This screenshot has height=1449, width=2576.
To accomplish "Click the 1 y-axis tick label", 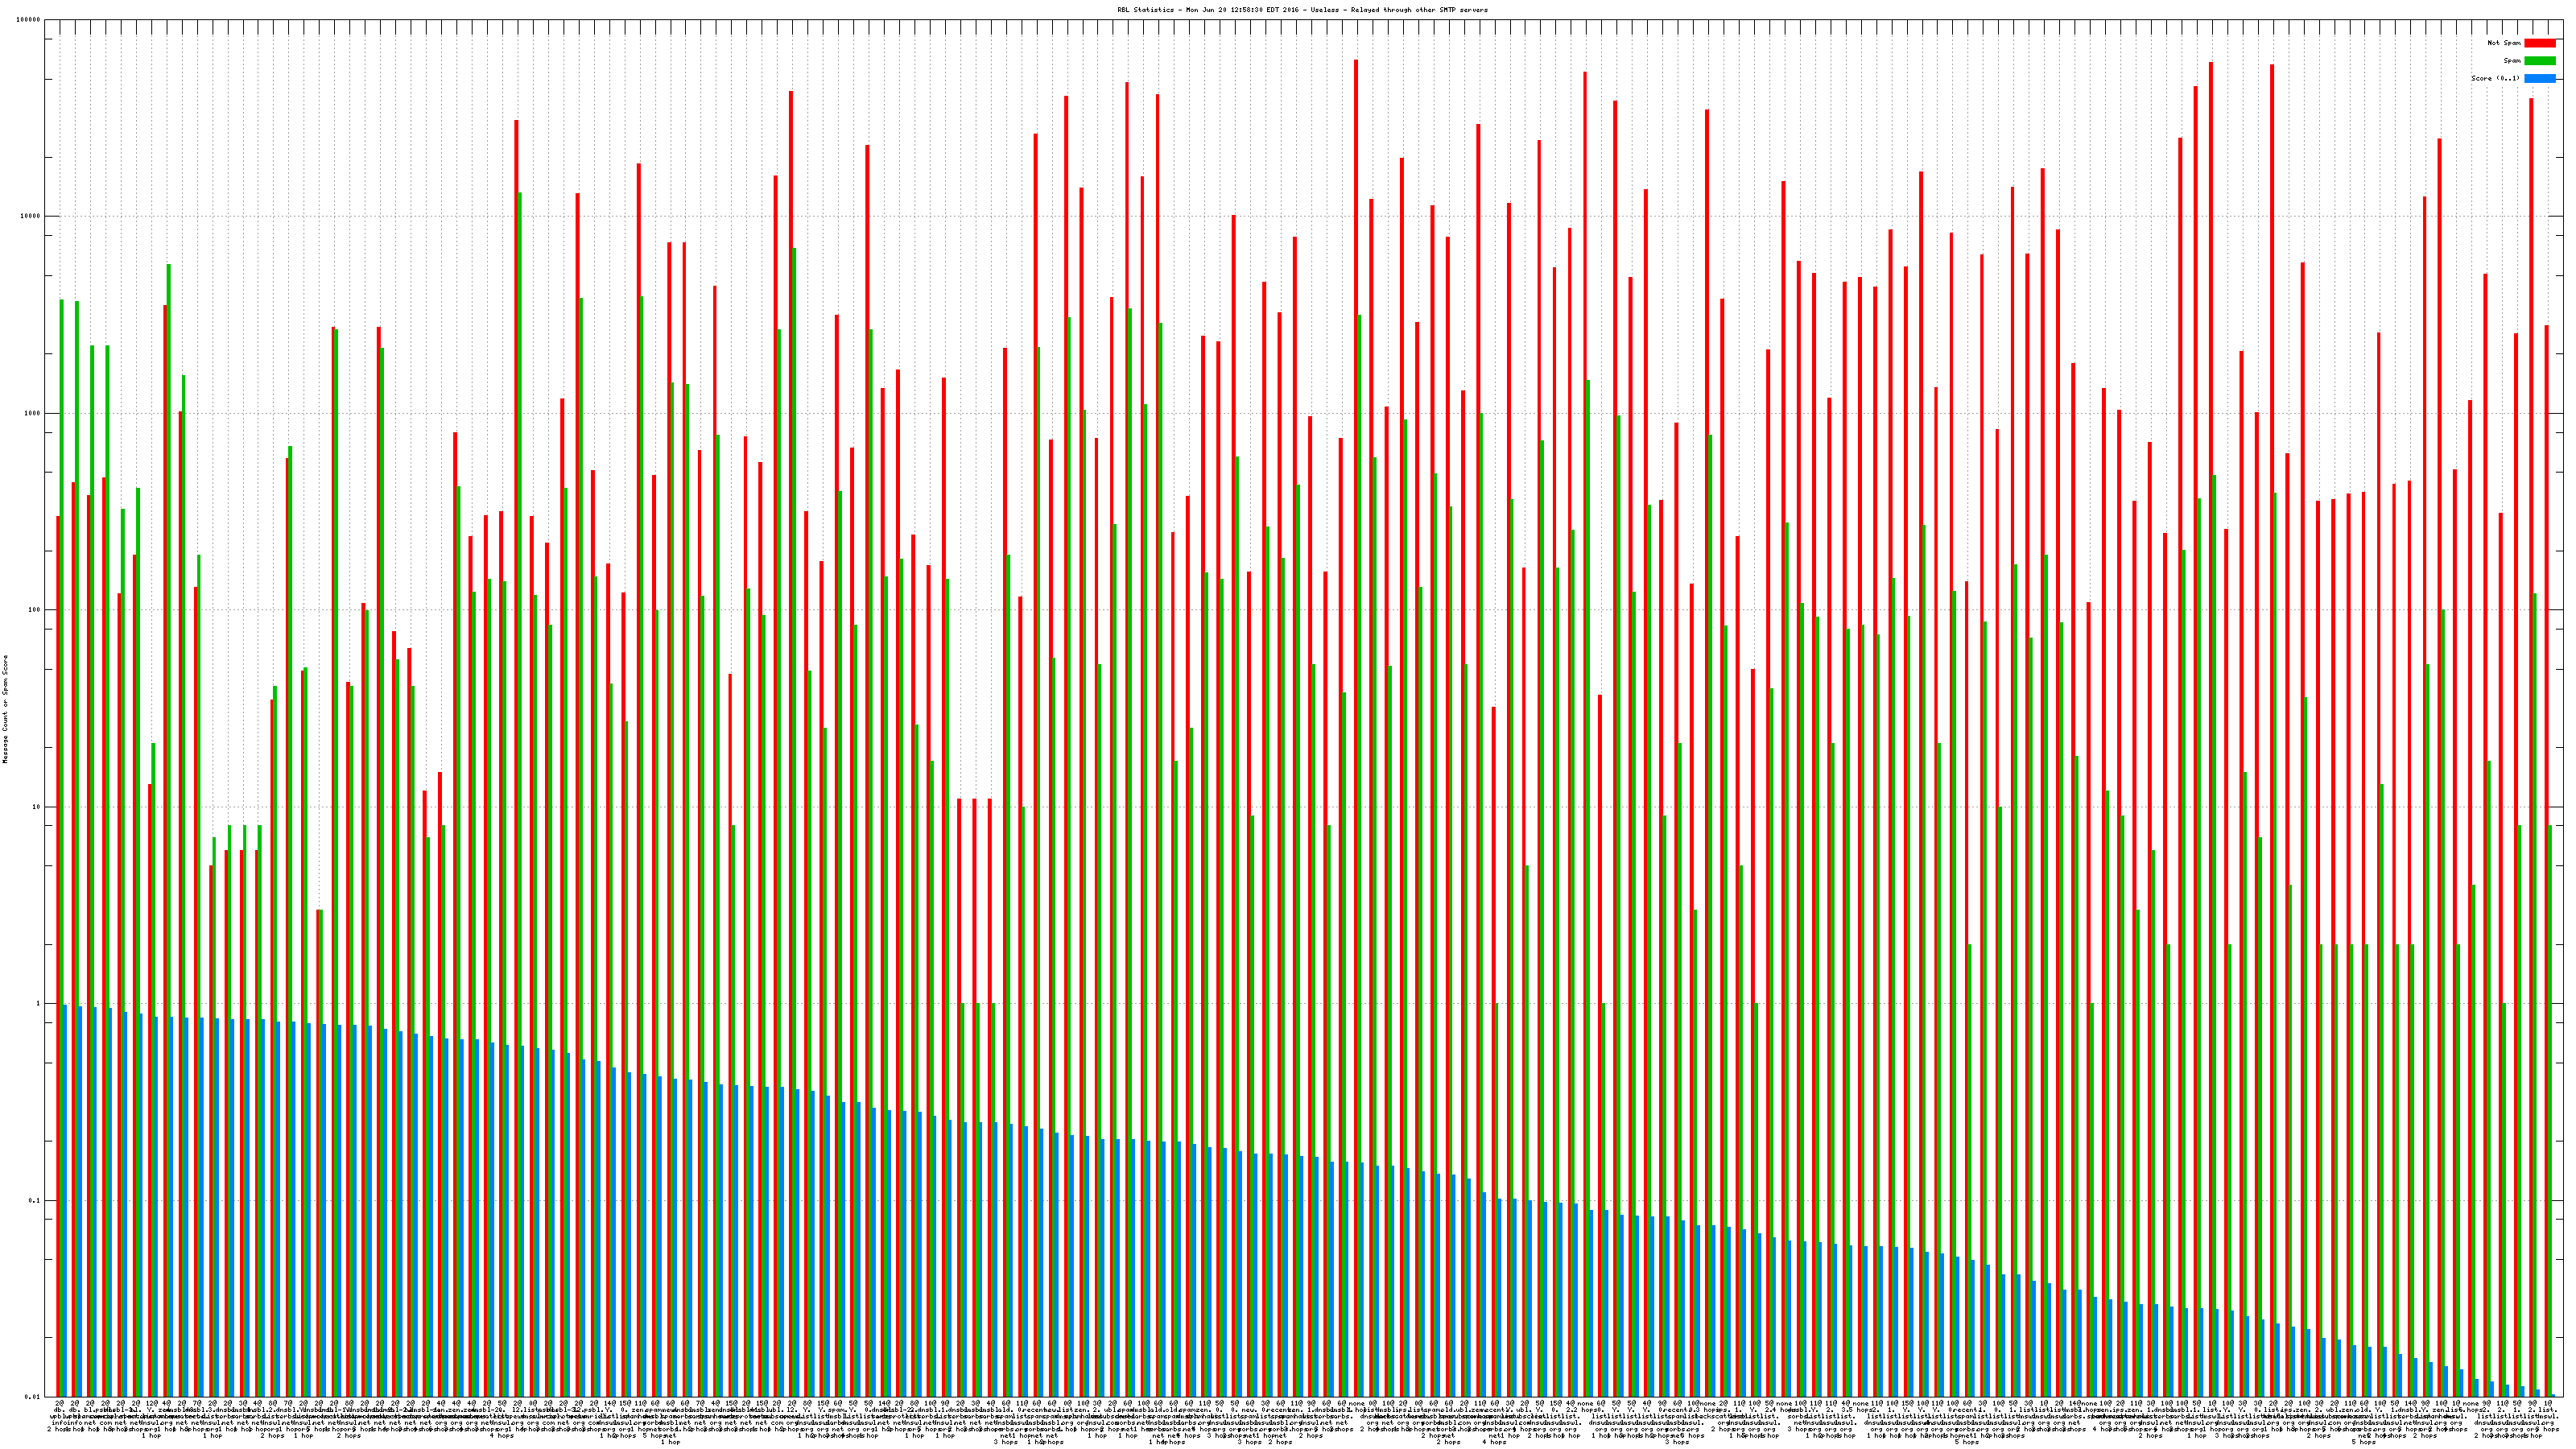I will click(39, 1004).
